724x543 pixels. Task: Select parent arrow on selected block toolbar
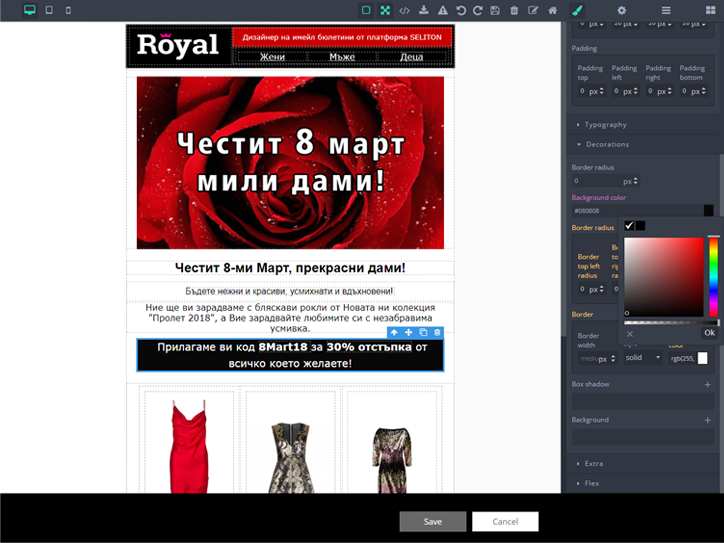pos(394,332)
